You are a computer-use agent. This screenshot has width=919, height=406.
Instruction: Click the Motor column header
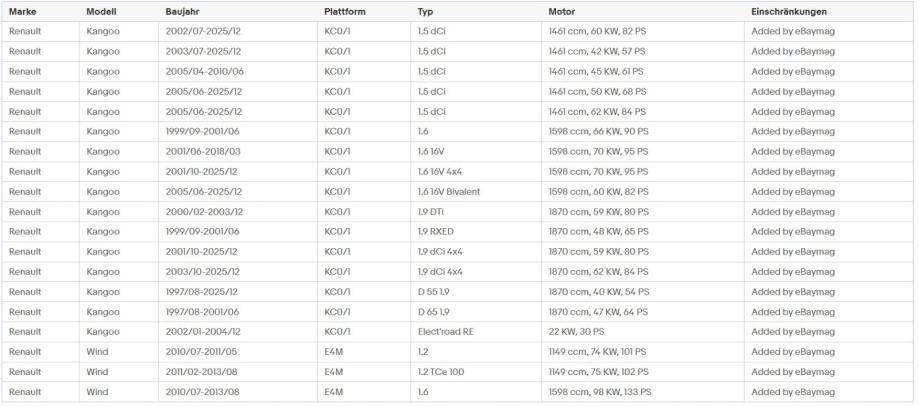562,11
